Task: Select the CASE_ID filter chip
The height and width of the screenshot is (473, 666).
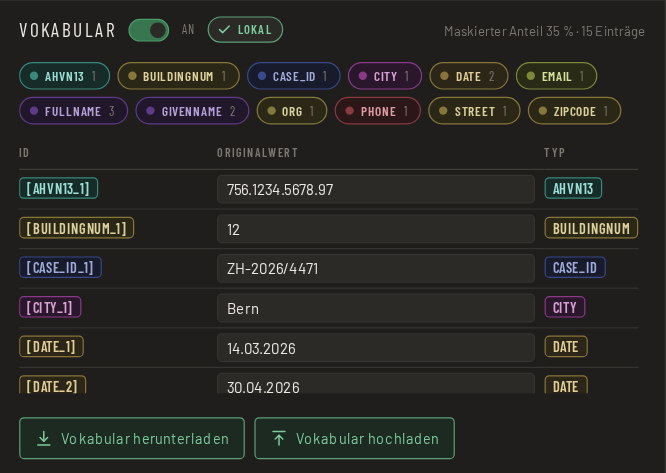Action: click(293, 76)
